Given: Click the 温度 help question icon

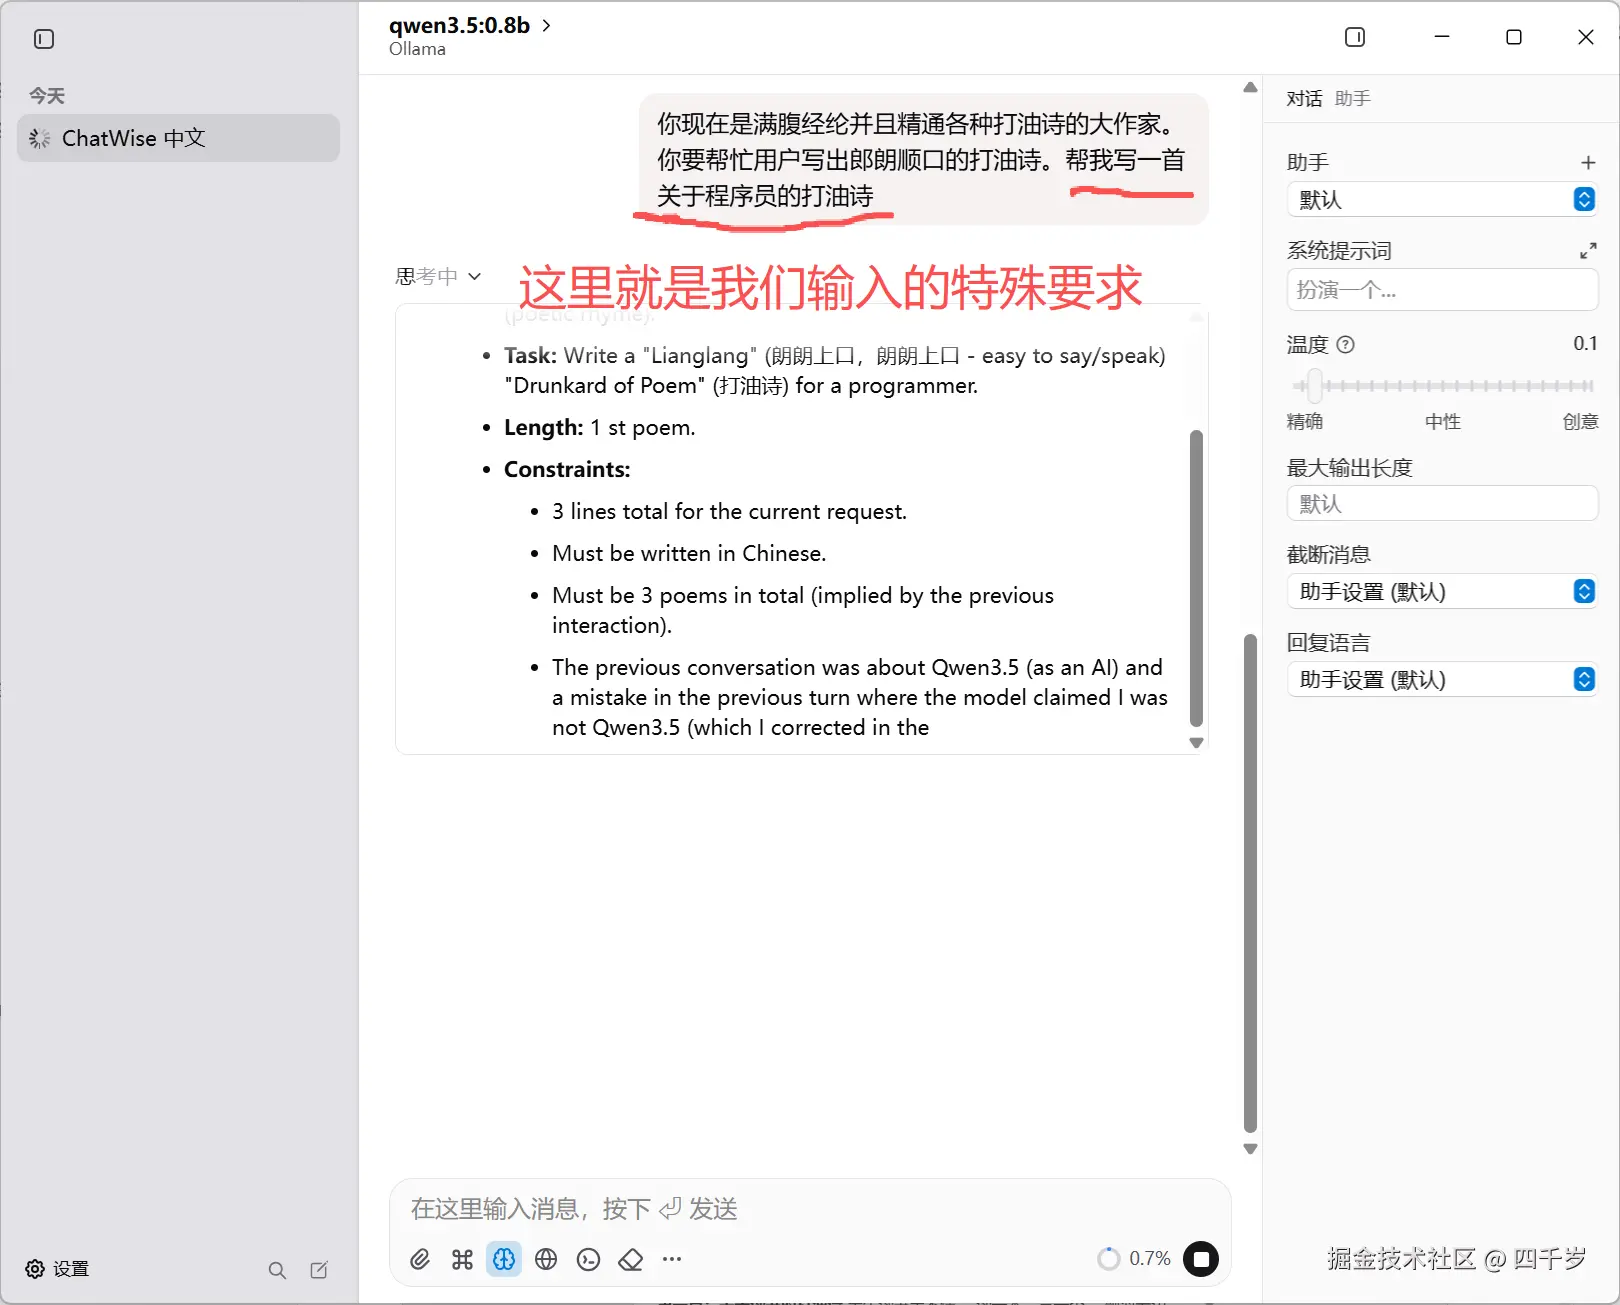Looking at the screenshot, I should click(1346, 345).
